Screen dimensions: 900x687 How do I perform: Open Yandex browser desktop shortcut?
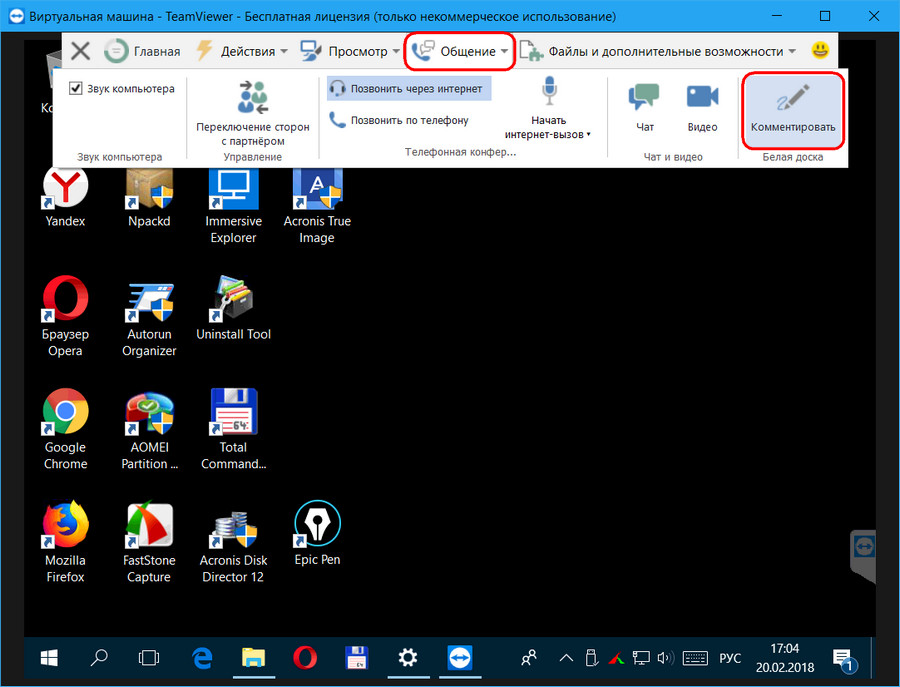(x=65, y=197)
